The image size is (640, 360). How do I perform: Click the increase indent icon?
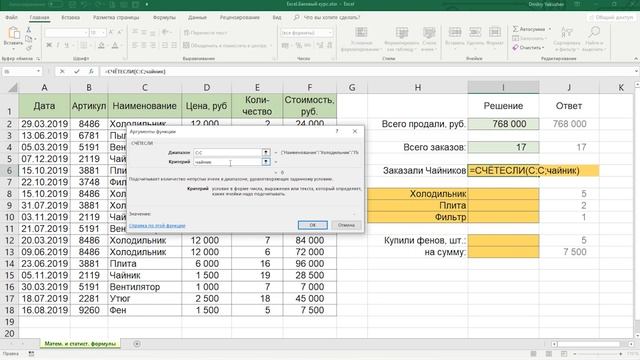coord(174,45)
